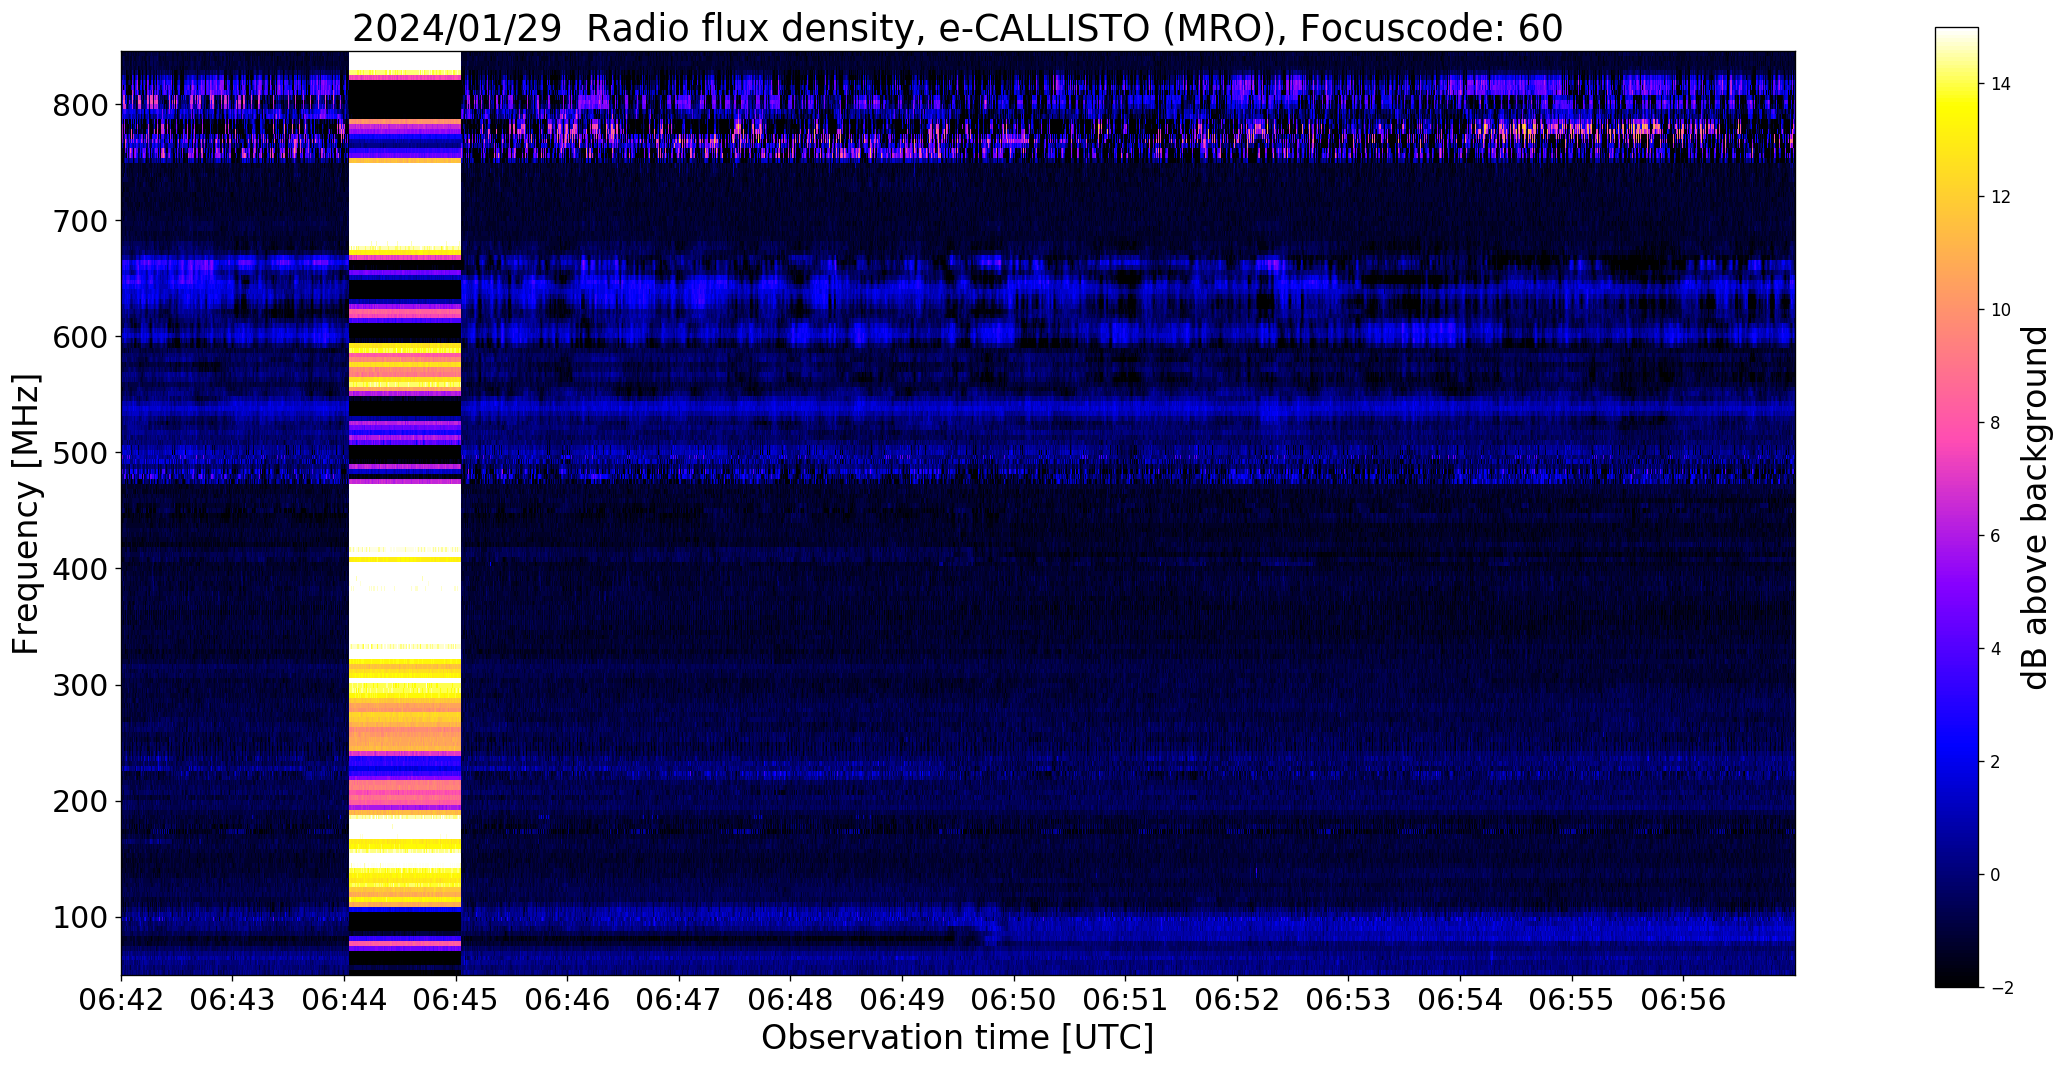This screenshot has height=1067, width=2066.
Task: Click the colorbar tick label 8
Action: pos(1996,423)
